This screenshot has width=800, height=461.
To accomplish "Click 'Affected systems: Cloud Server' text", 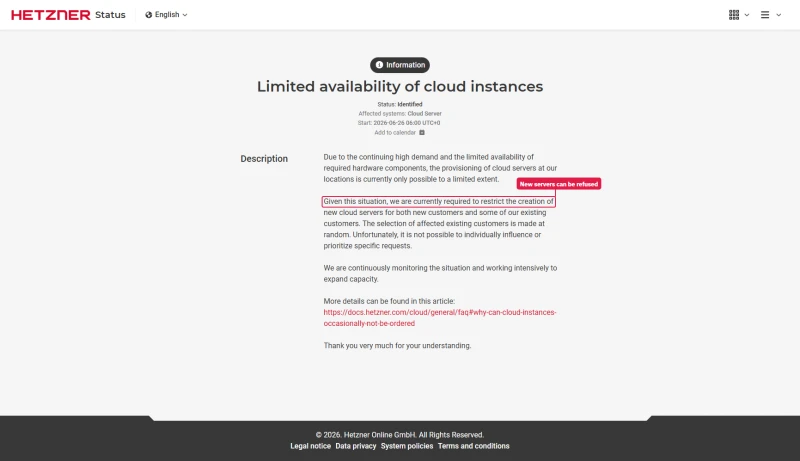I will (x=400, y=114).
